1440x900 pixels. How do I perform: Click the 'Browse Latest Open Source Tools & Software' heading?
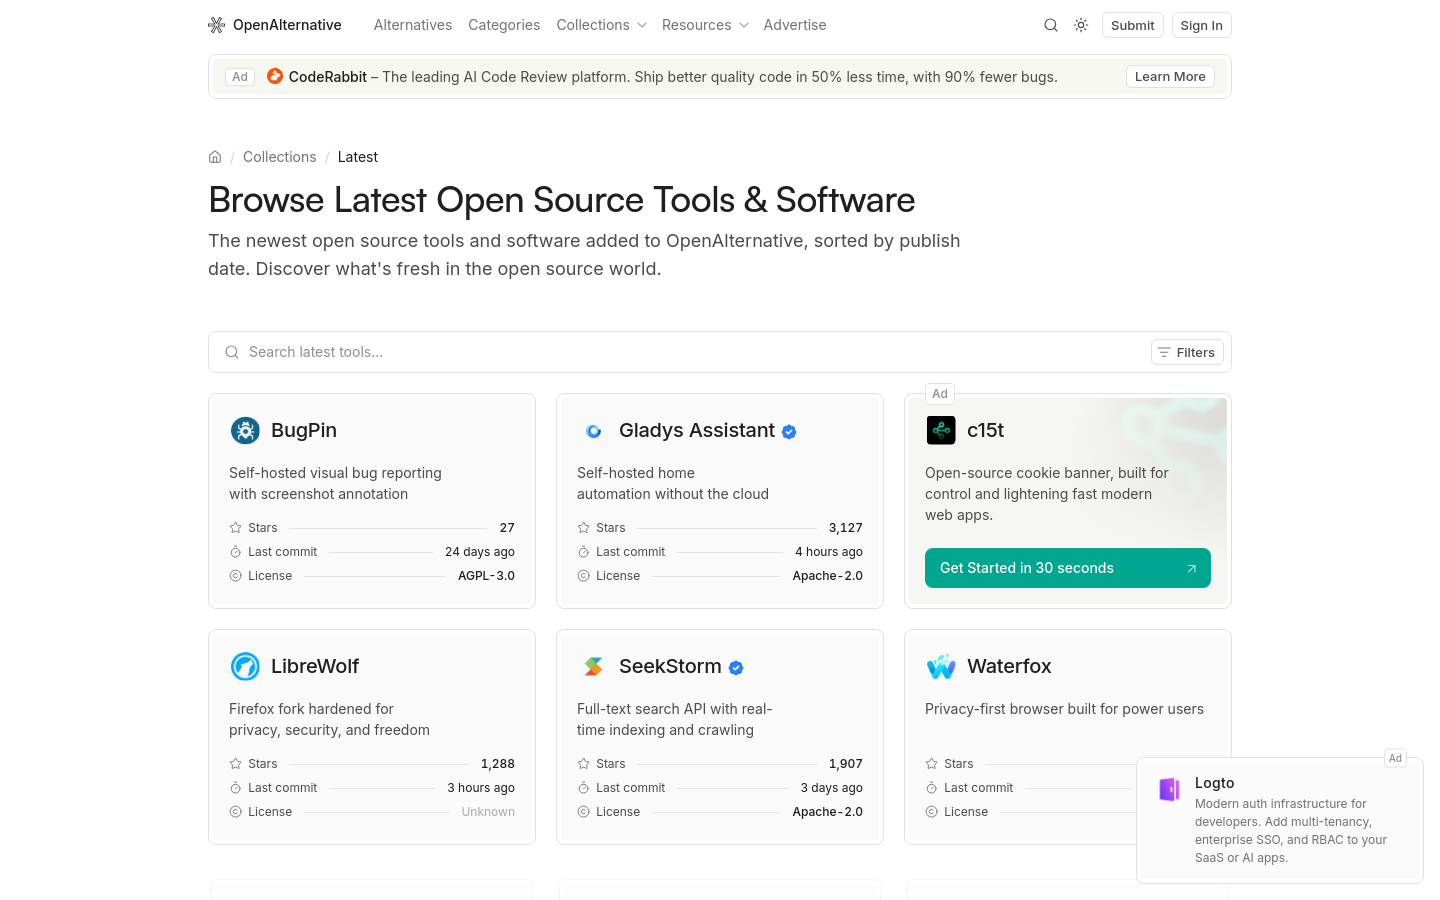coord(562,200)
